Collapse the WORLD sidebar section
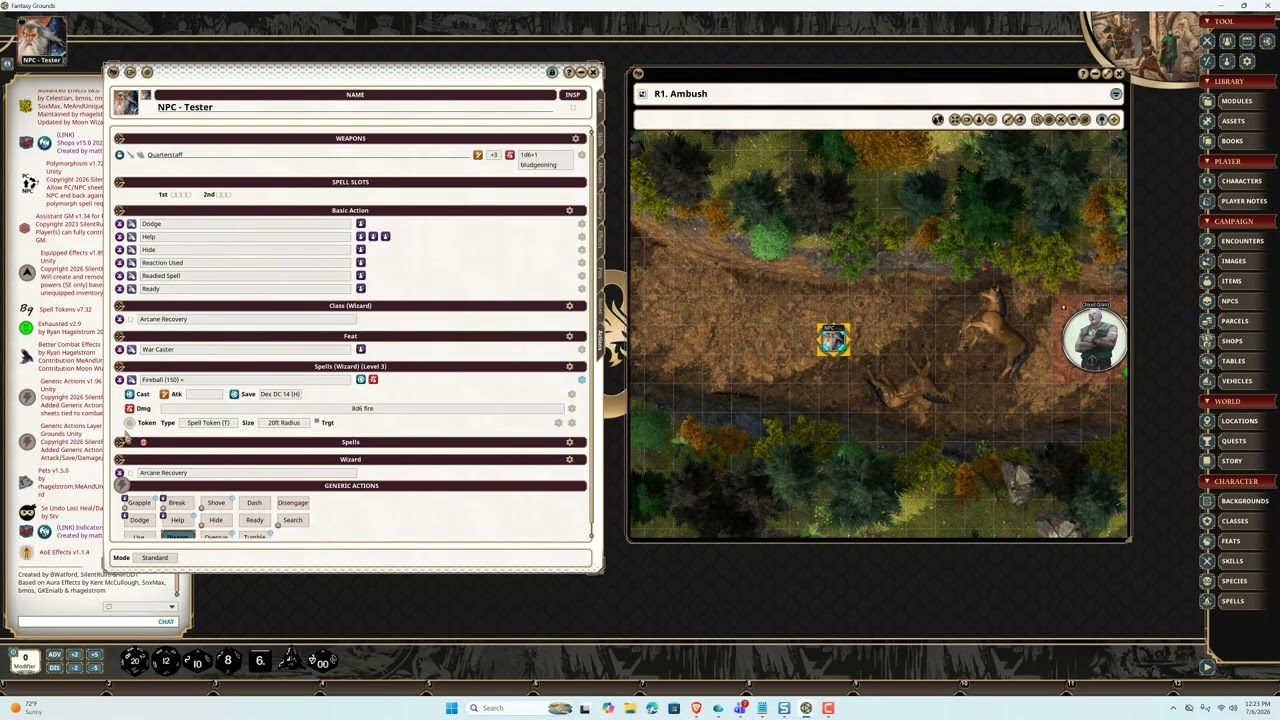Image resolution: width=1280 pixels, height=720 pixels. (1207, 401)
